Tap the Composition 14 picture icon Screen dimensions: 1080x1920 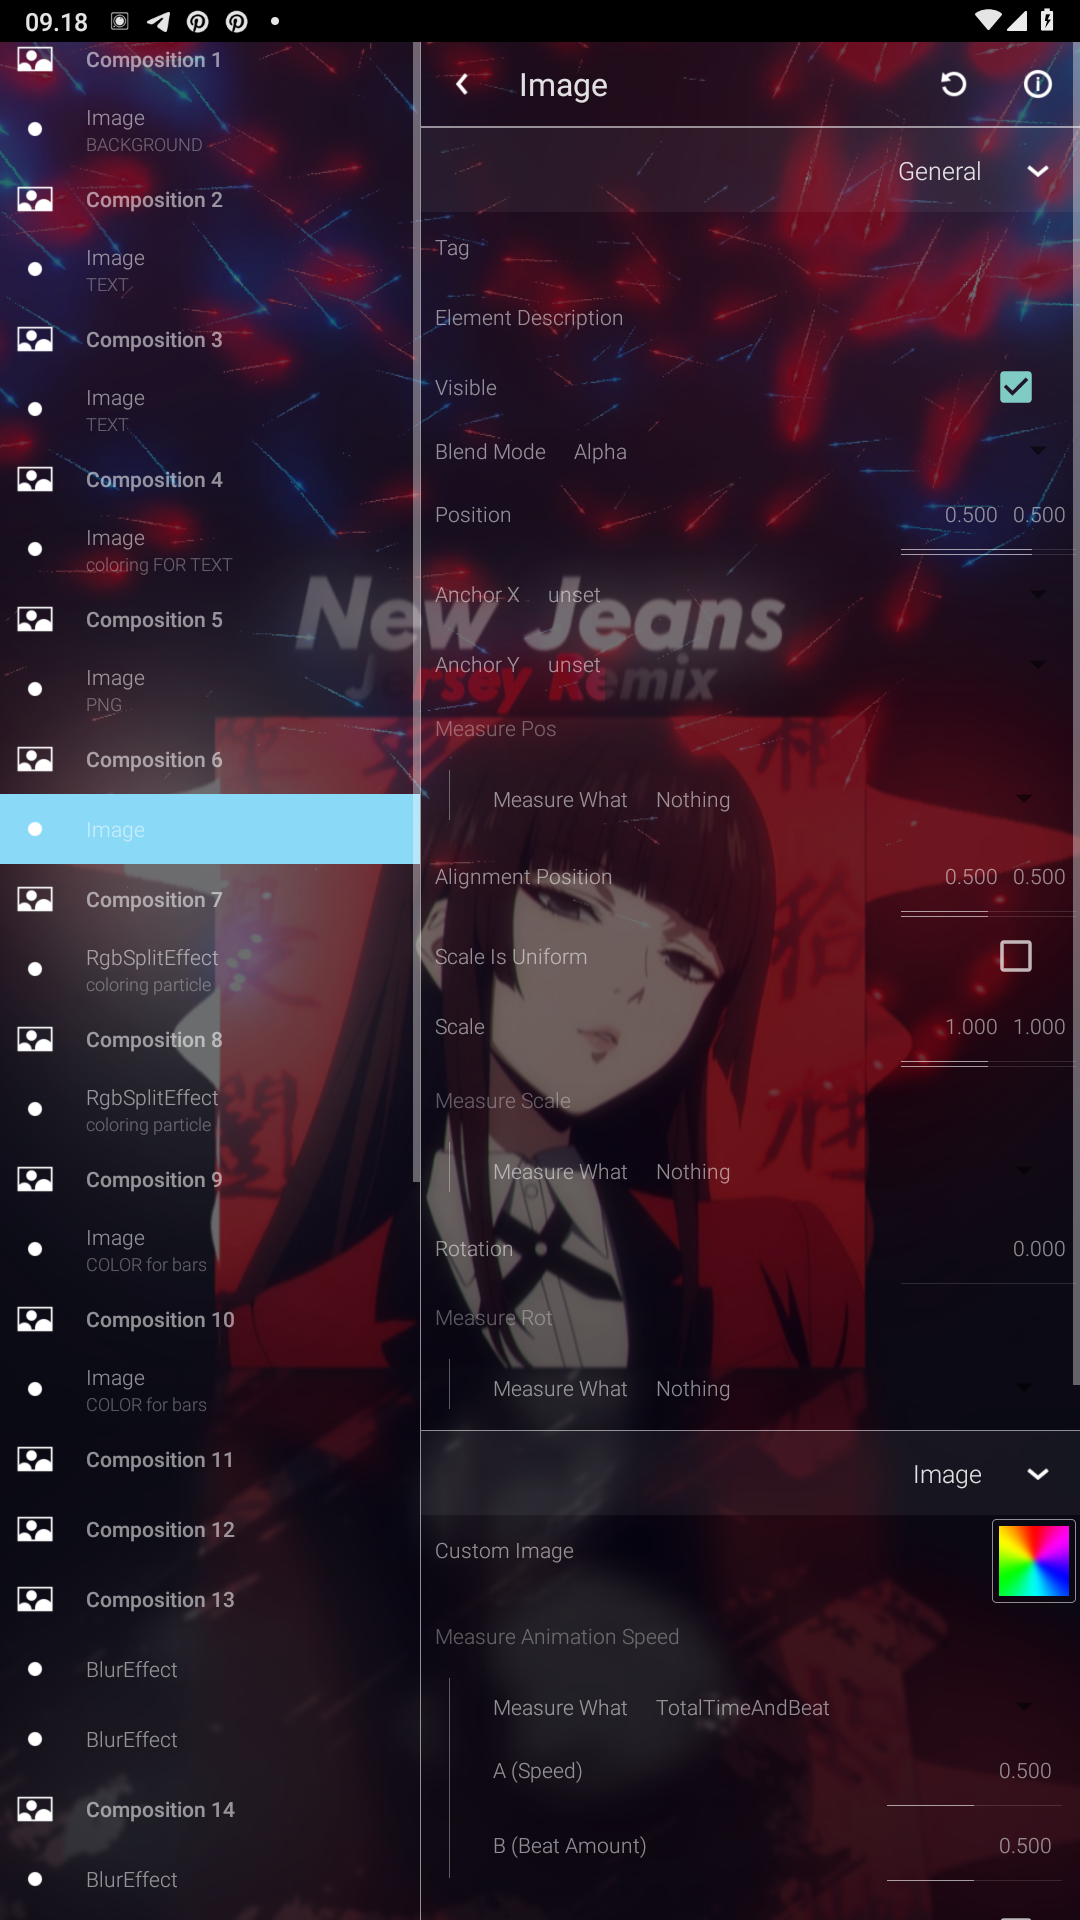[35, 1810]
